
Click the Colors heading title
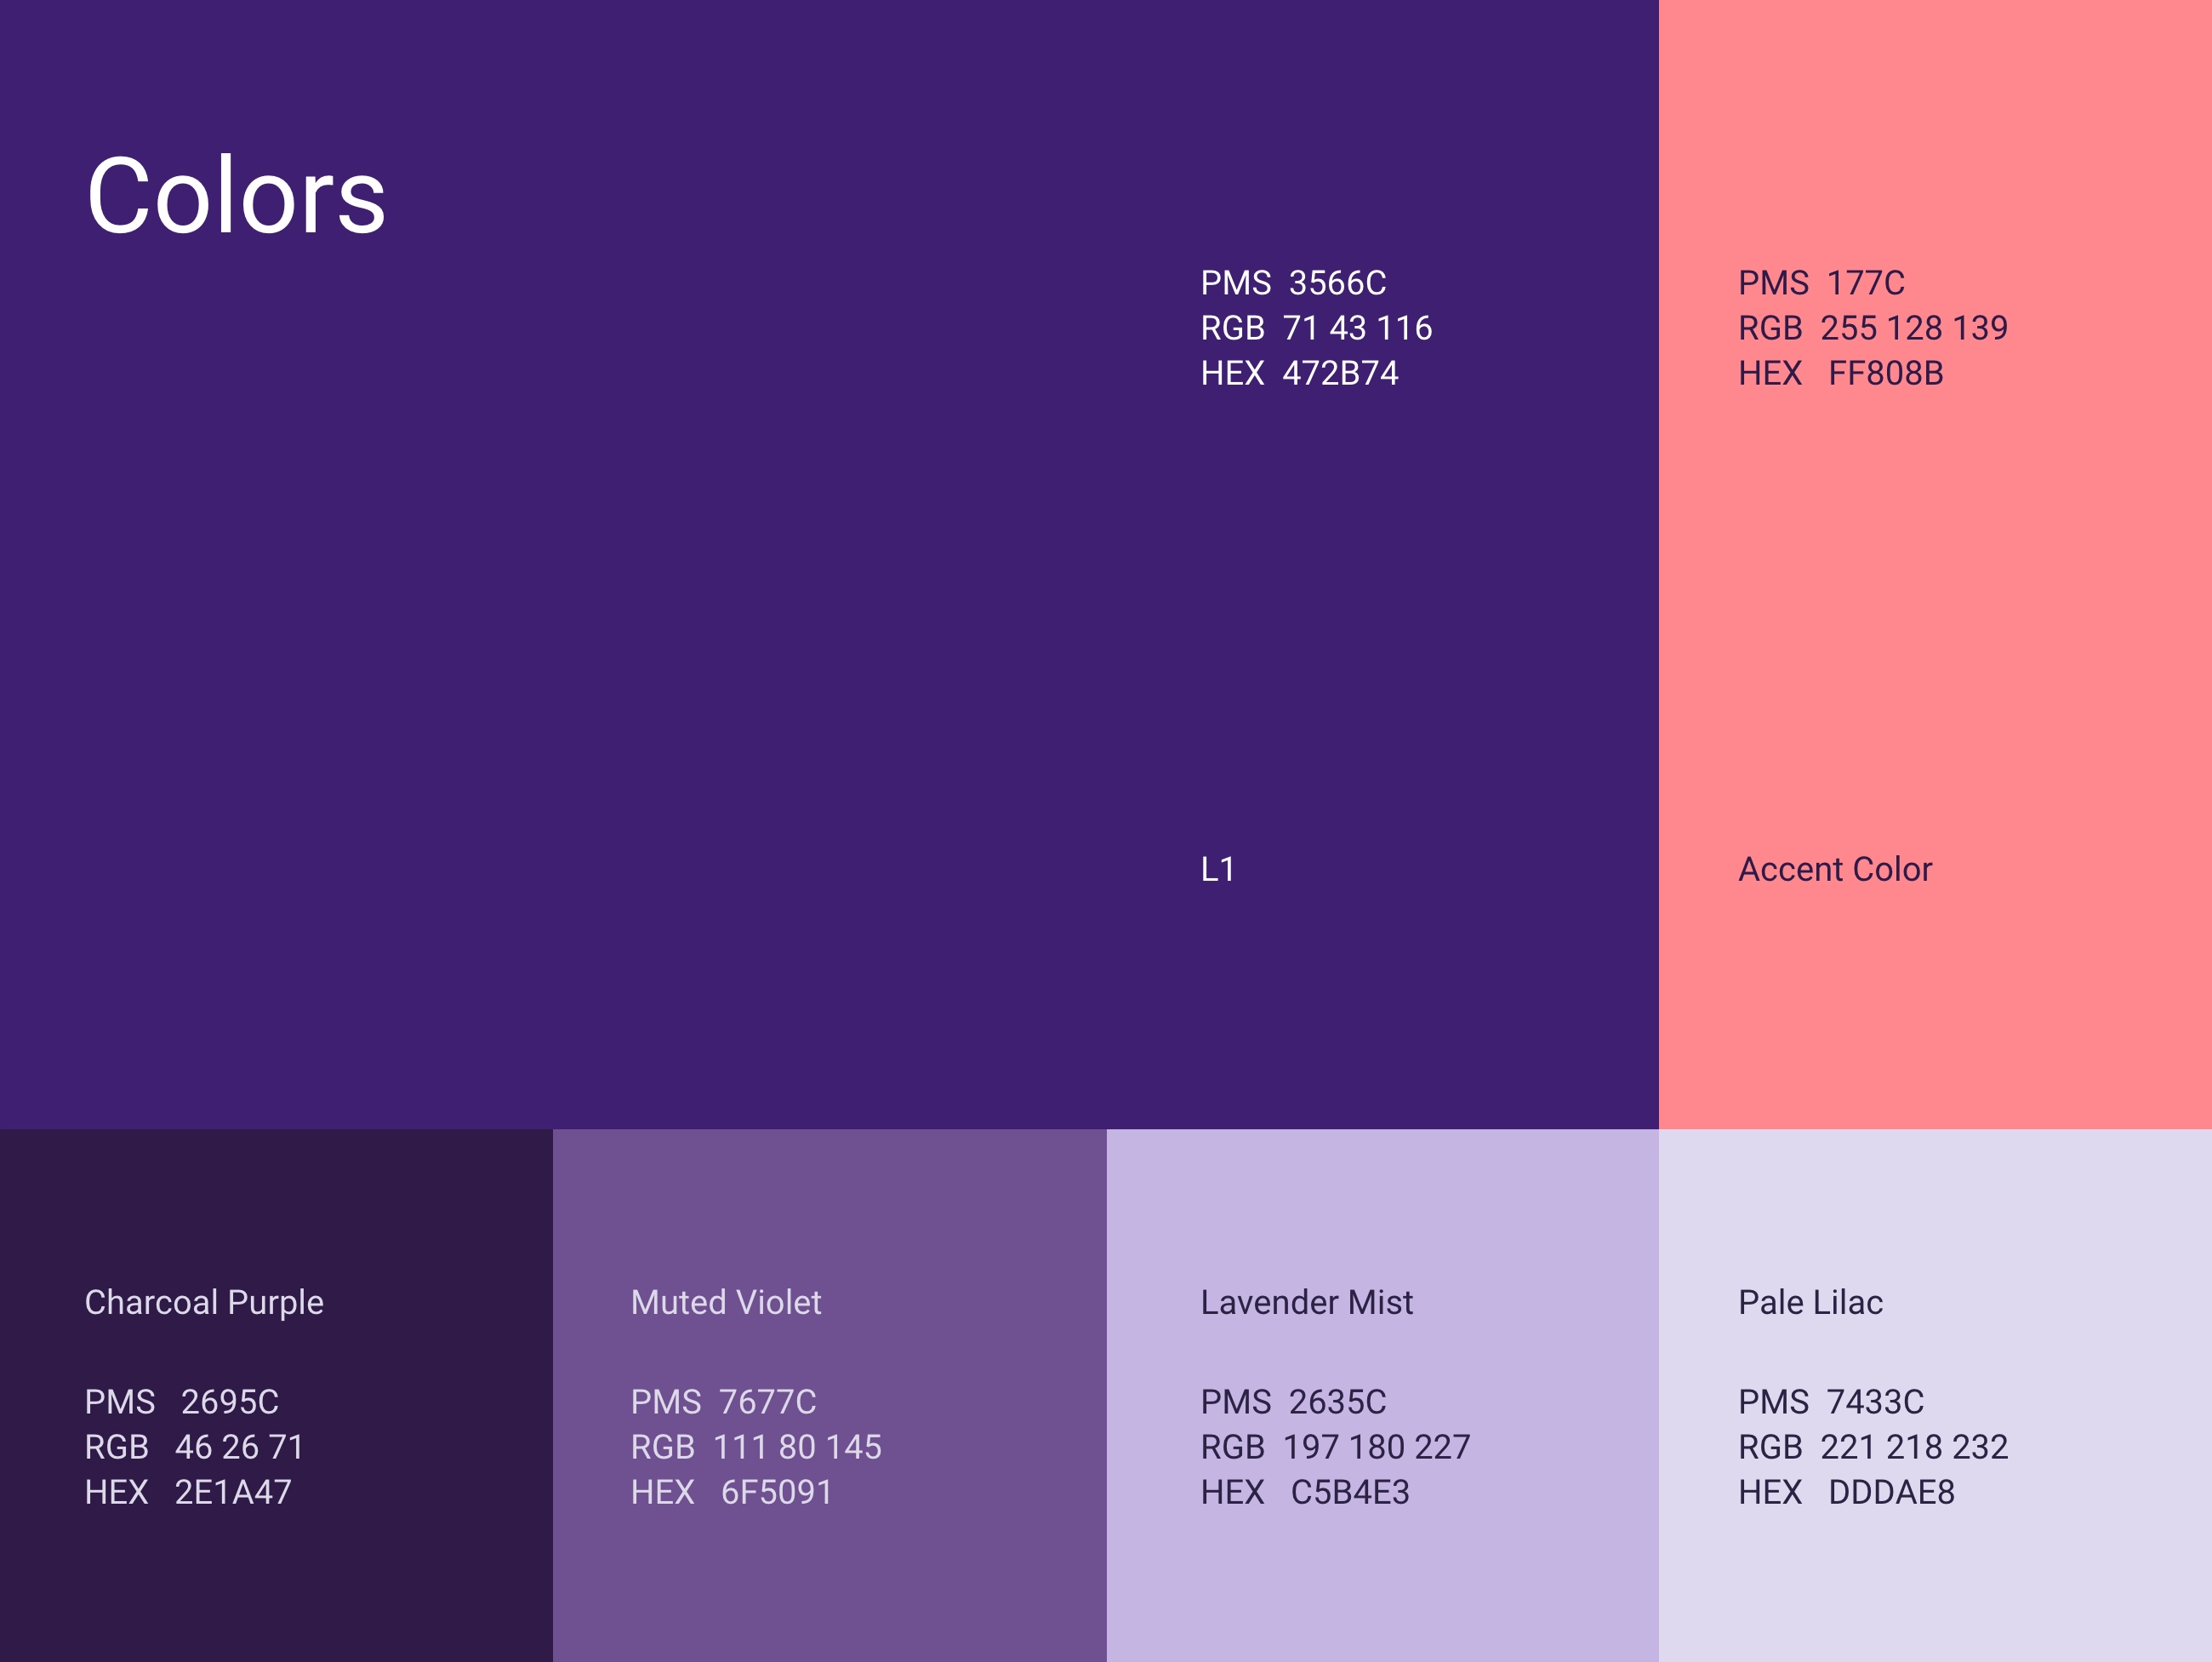click(x=236, y=196)
